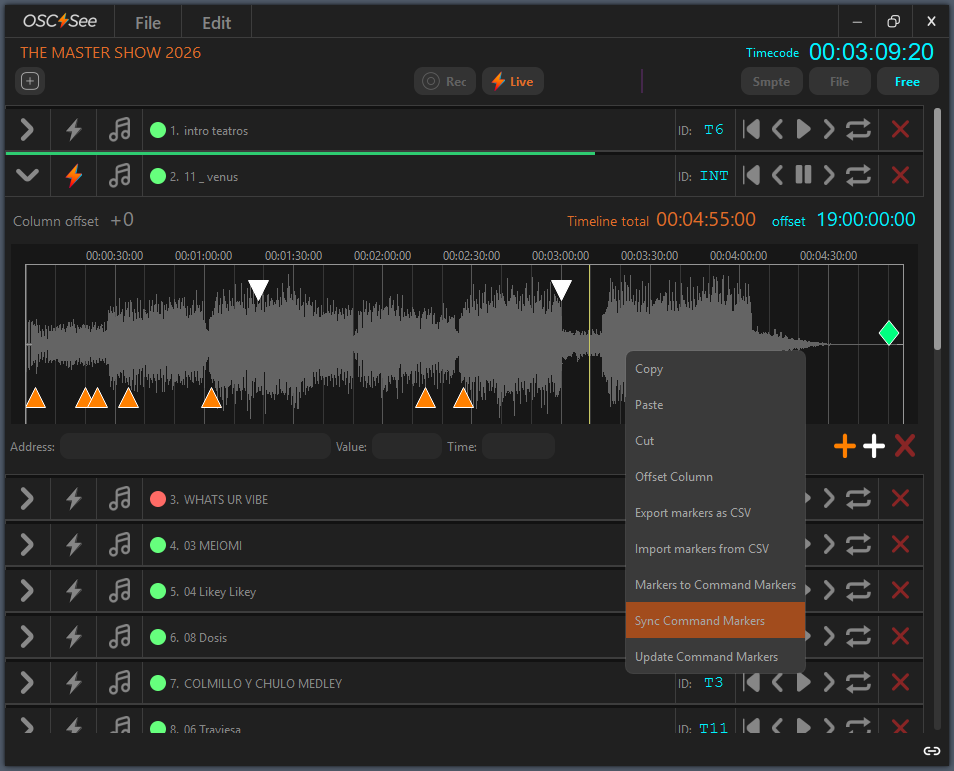
Task: Click the Rec button
Action: (445, 81)
